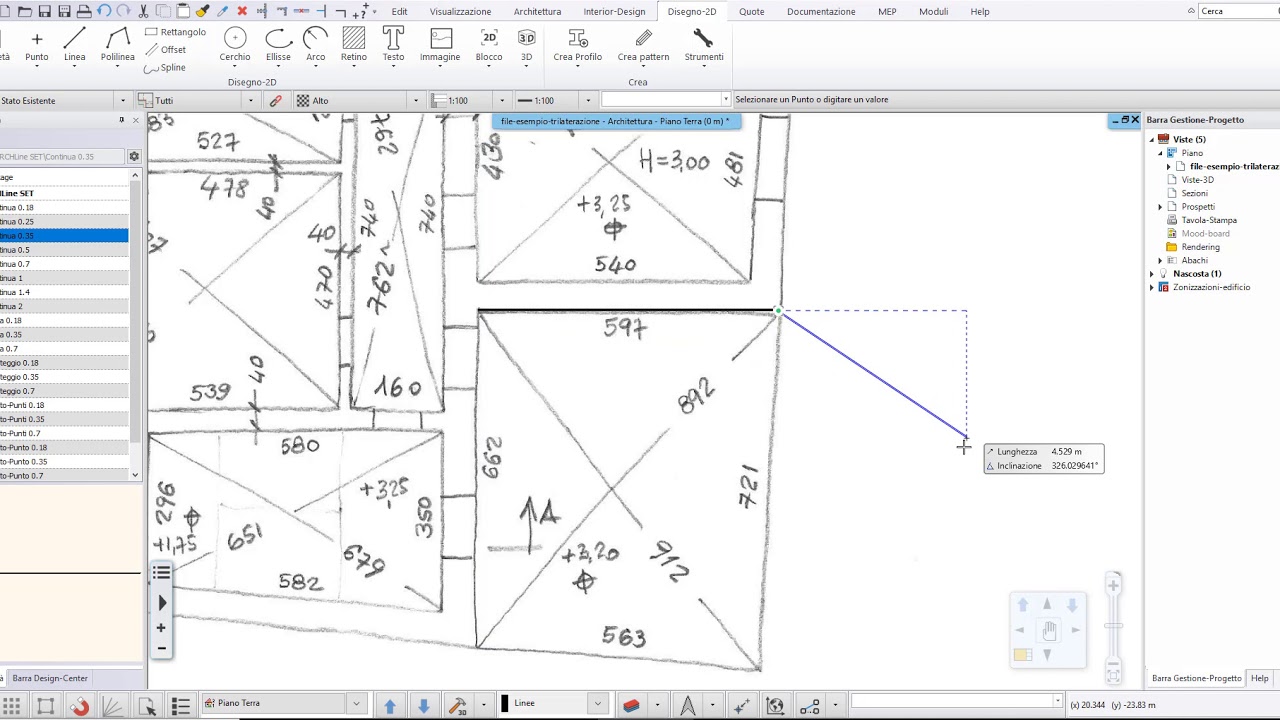Select the Punto point tool
Viewport: 1280px width, 720px height.
tap(37, 46)
